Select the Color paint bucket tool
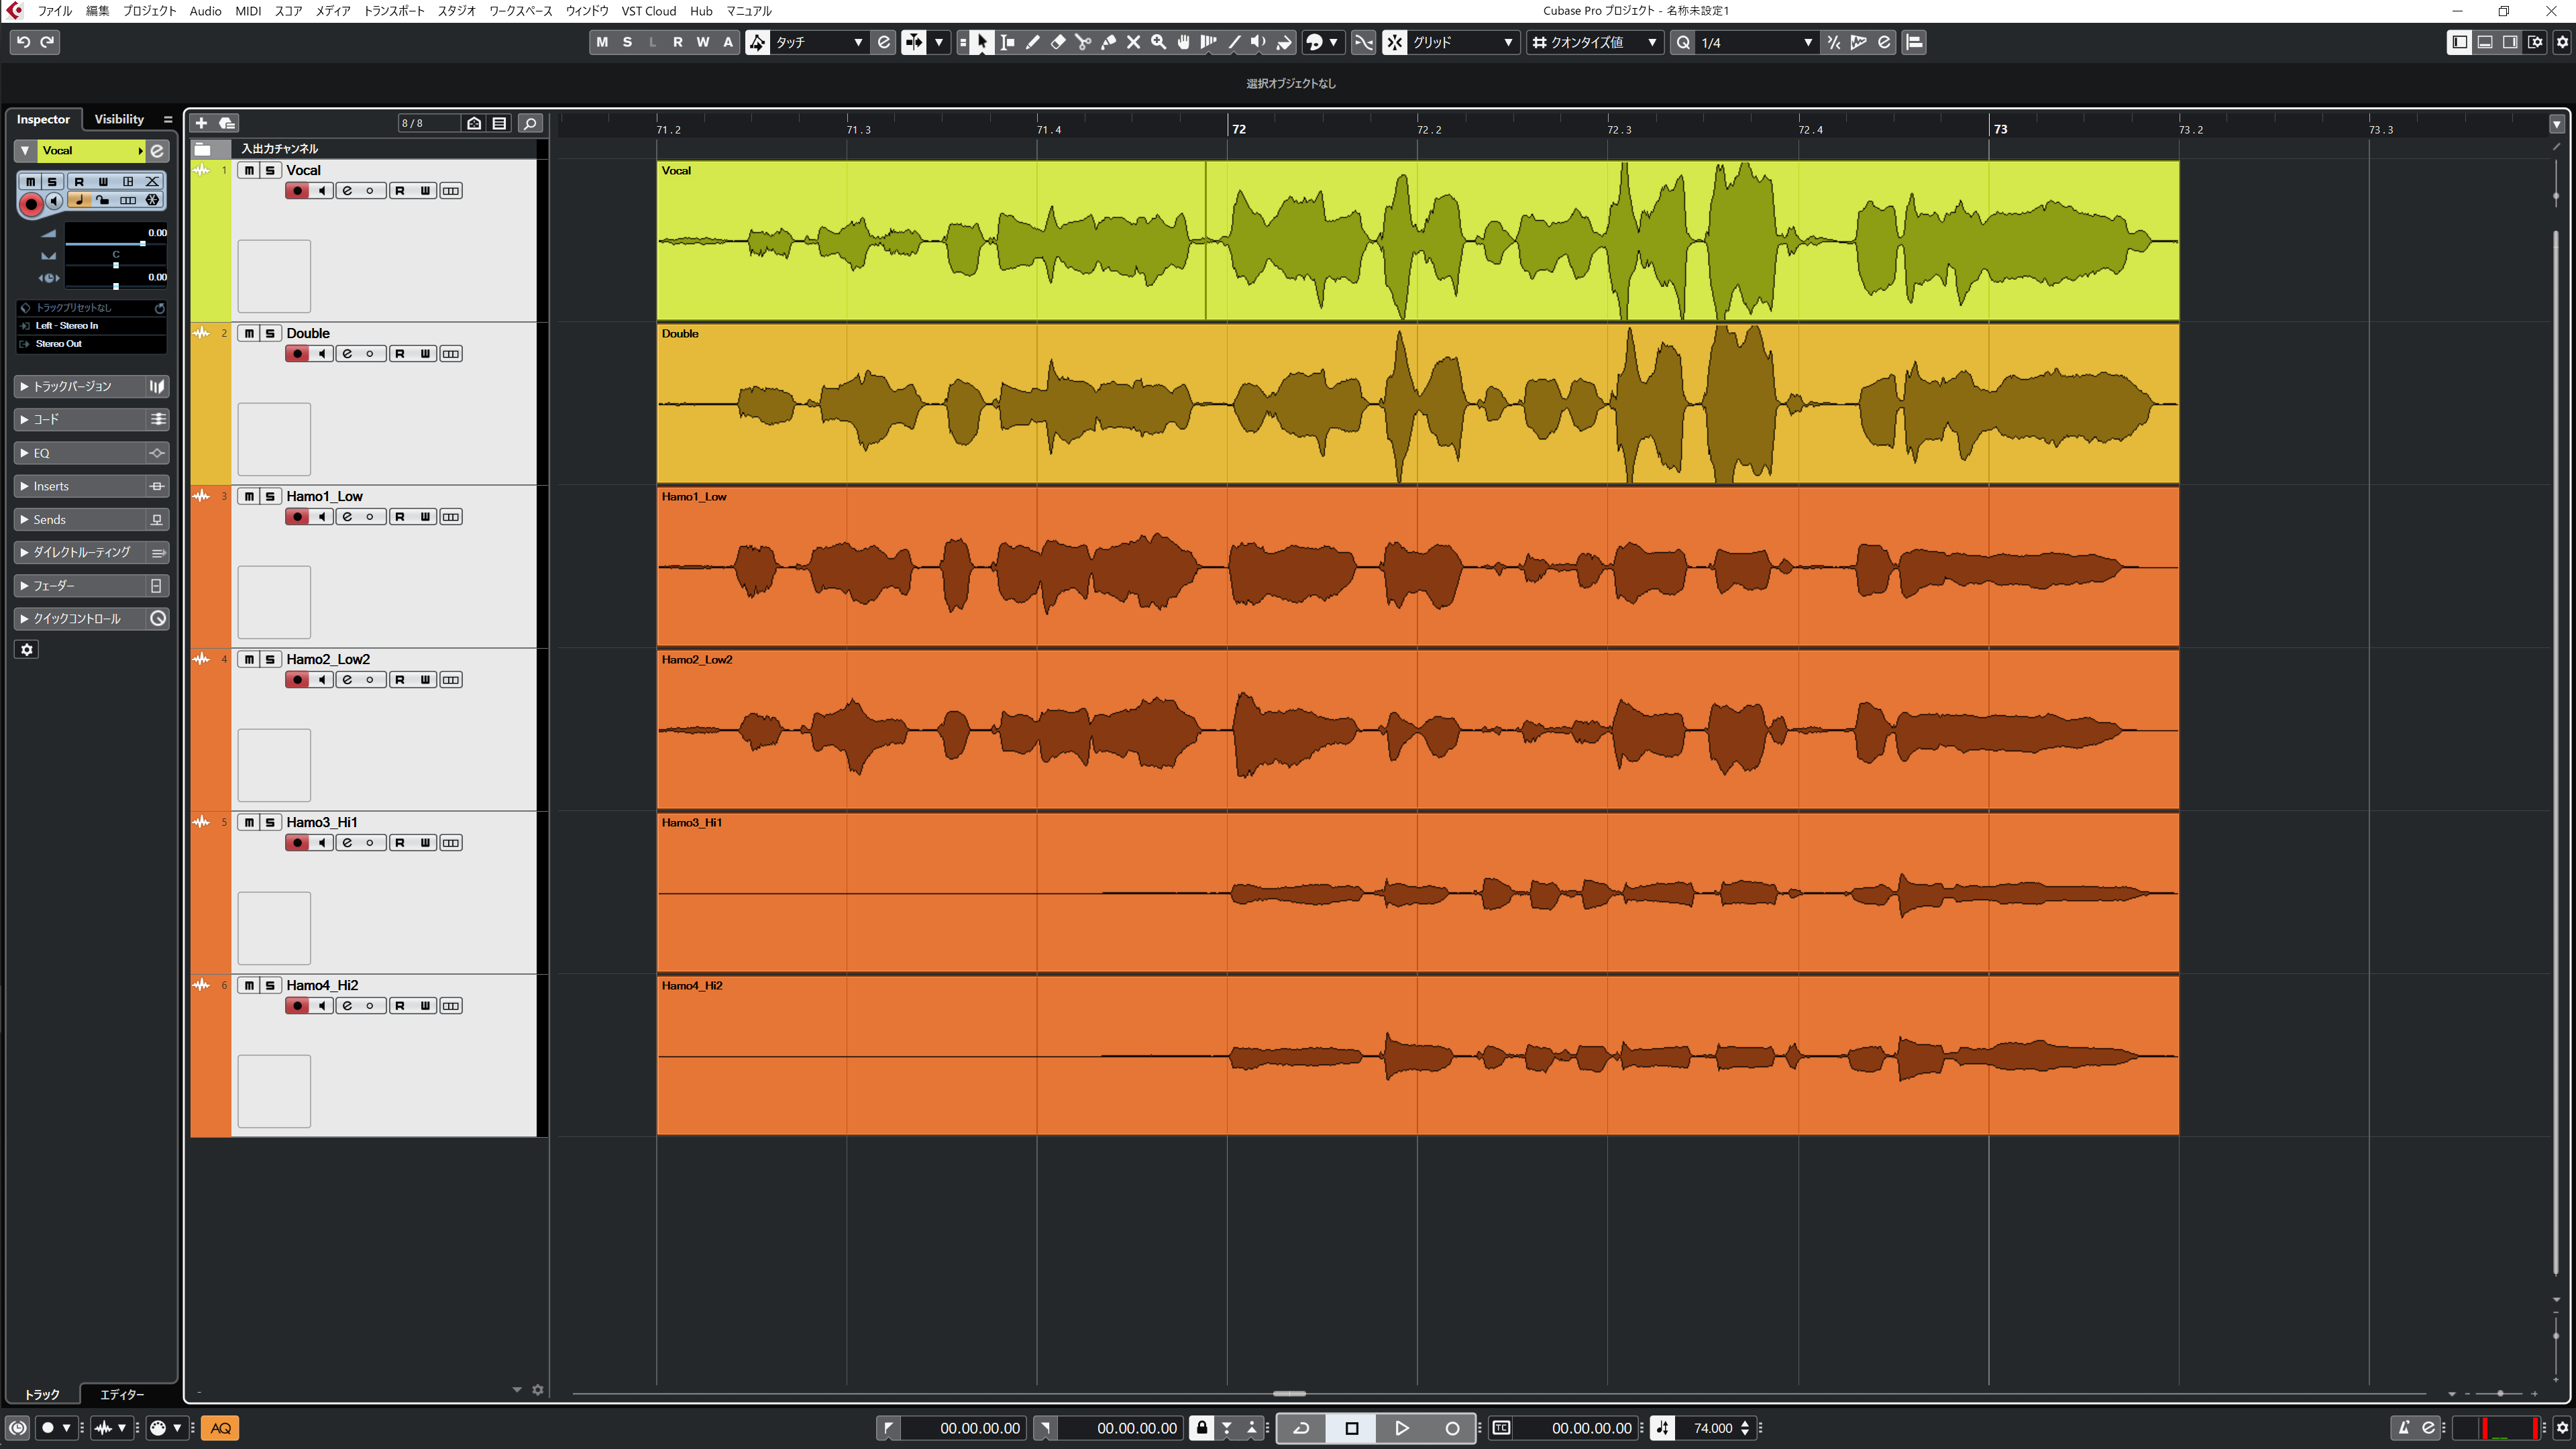The width and height of the screenshot is (2576, 1449). [1284, 42]
